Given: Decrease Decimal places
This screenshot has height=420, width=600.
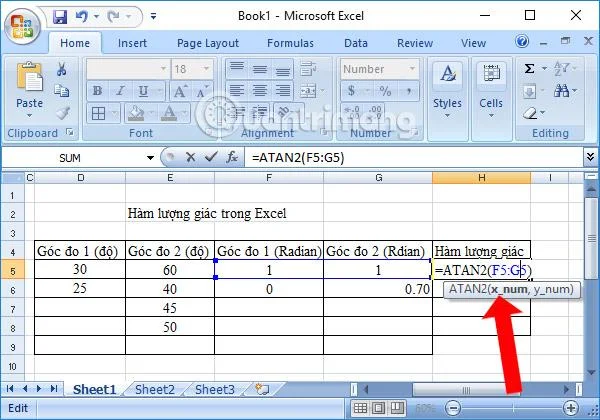Looking at the screenshot, I should [374, 113].
